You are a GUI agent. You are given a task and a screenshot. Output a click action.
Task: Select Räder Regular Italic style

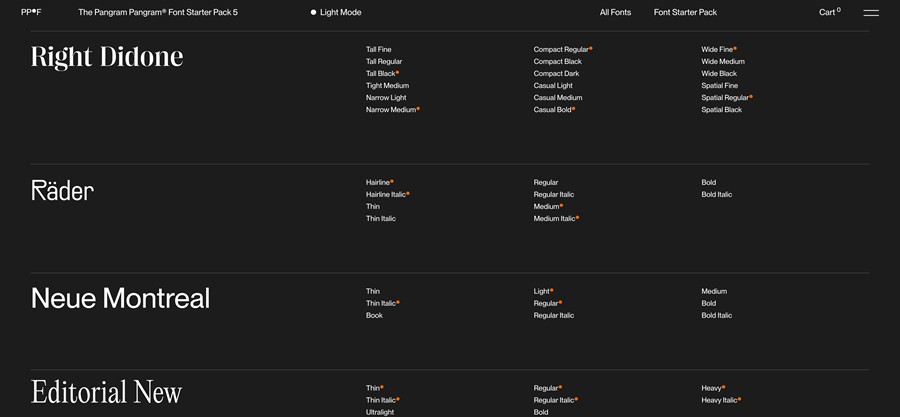coord(553,194)
